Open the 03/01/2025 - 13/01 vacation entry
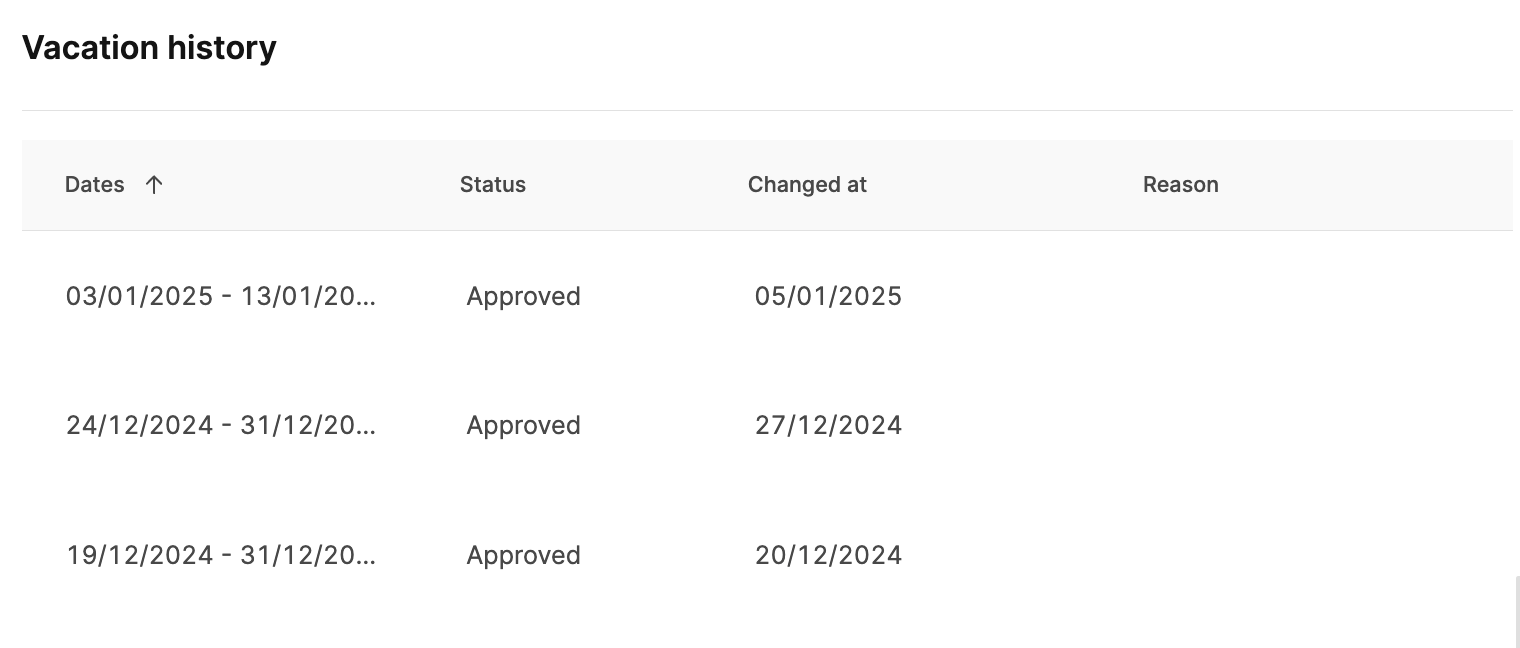 pos(220,296)
